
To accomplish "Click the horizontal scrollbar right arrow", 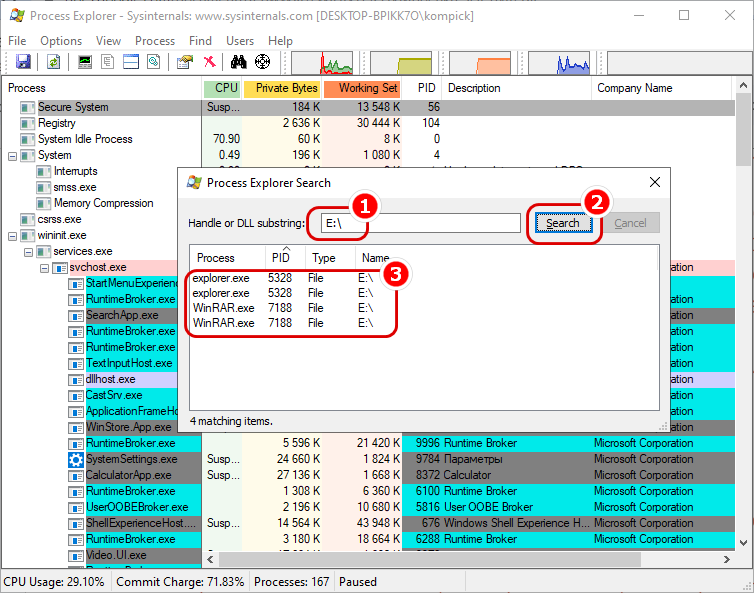I will [727, 559].
